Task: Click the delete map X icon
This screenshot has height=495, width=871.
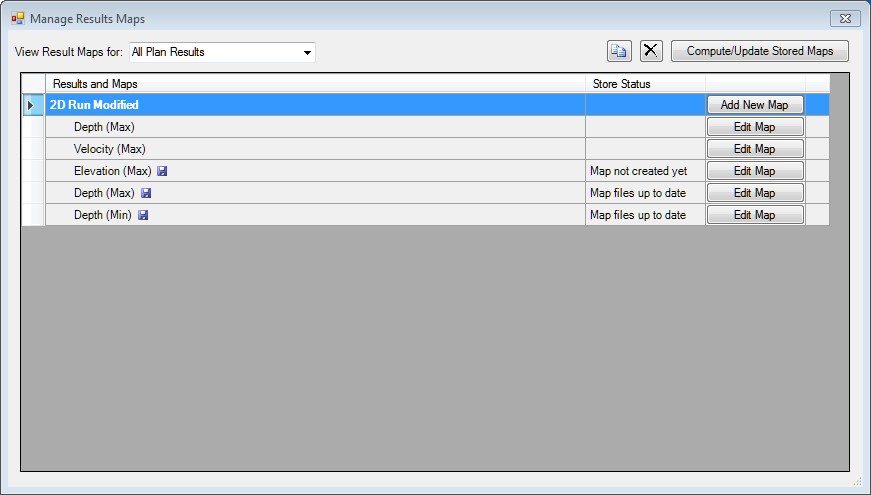Action: 651,51
